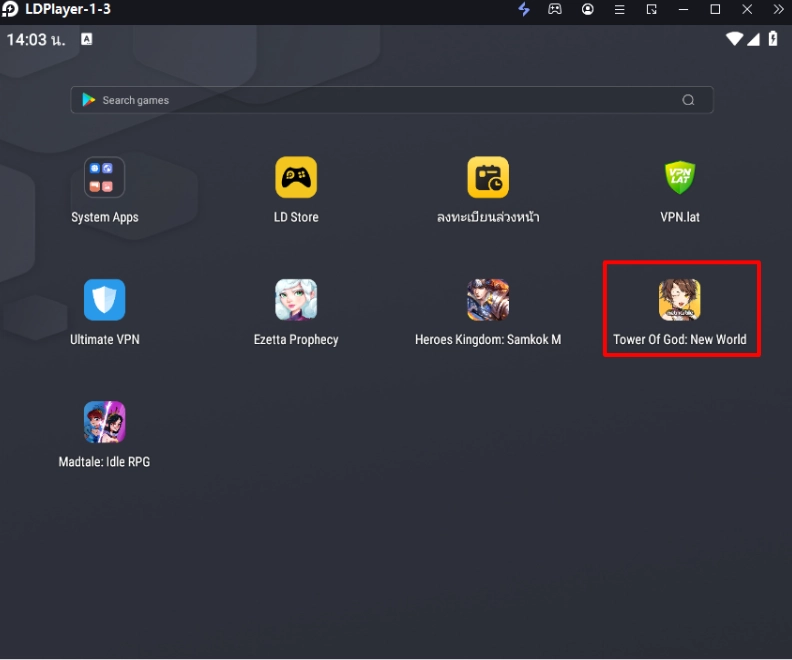Click the Wi-Fi status icon
The width and height of the screenshot is (792, 660).
point(734,39)
